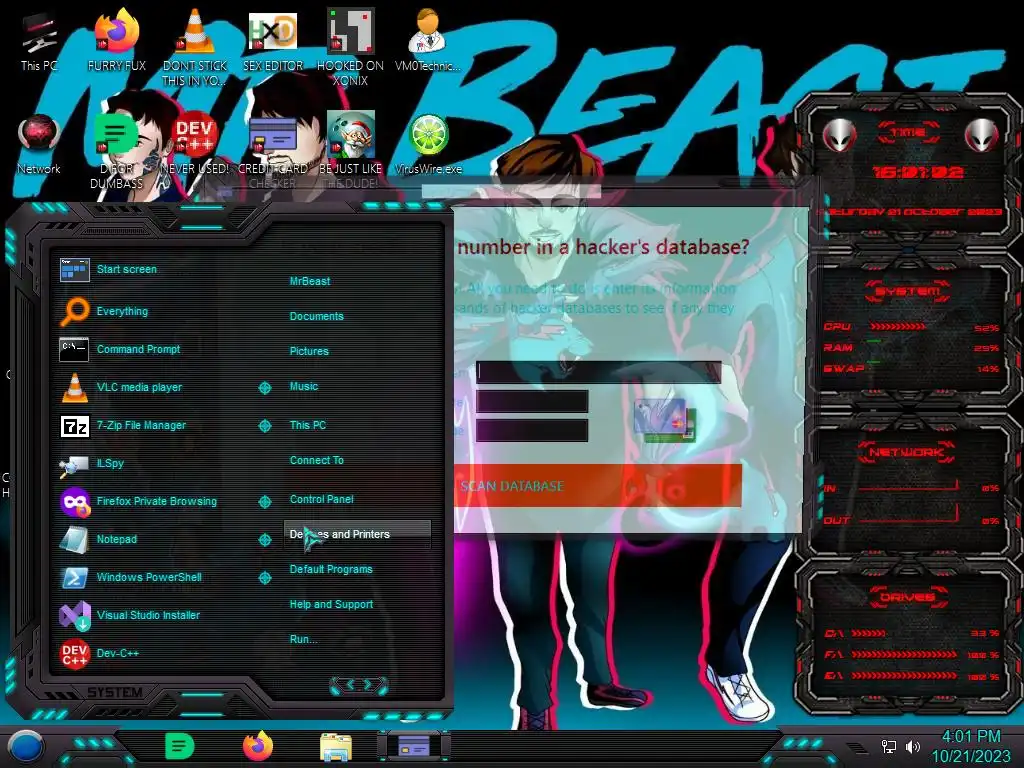Expand 7-Zip File Manager jump list arrow
The width and height of the screenshot is (1024, 768).
point(264,425)
